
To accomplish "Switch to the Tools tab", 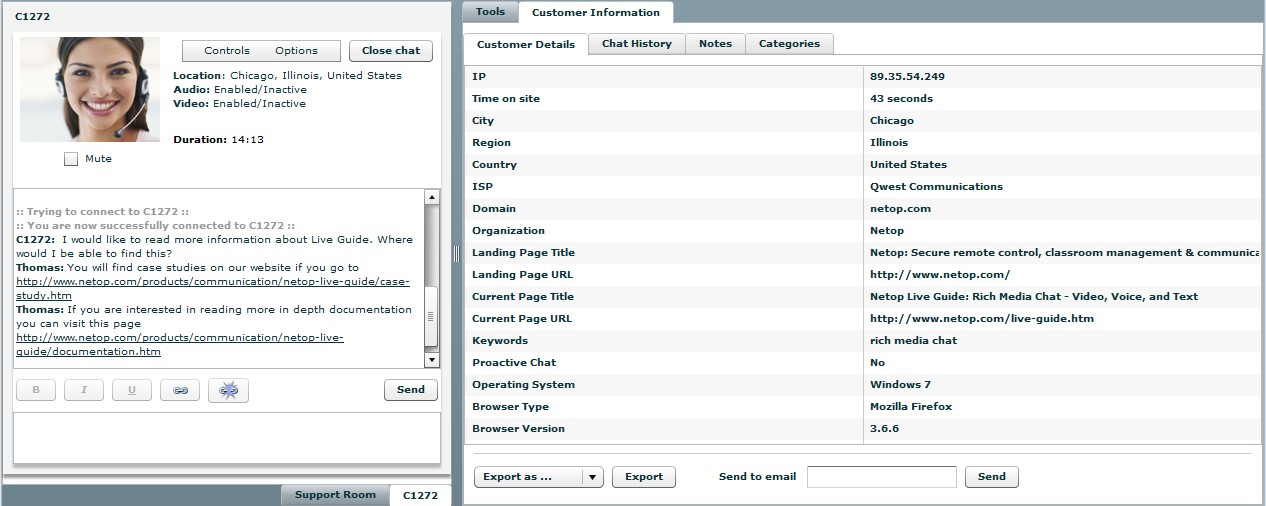I will (490, 12).
